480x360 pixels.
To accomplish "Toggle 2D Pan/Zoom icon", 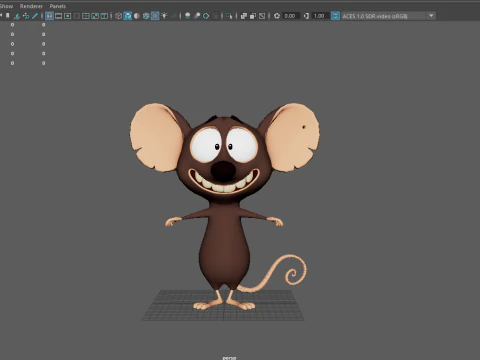I will pos(26,16).
